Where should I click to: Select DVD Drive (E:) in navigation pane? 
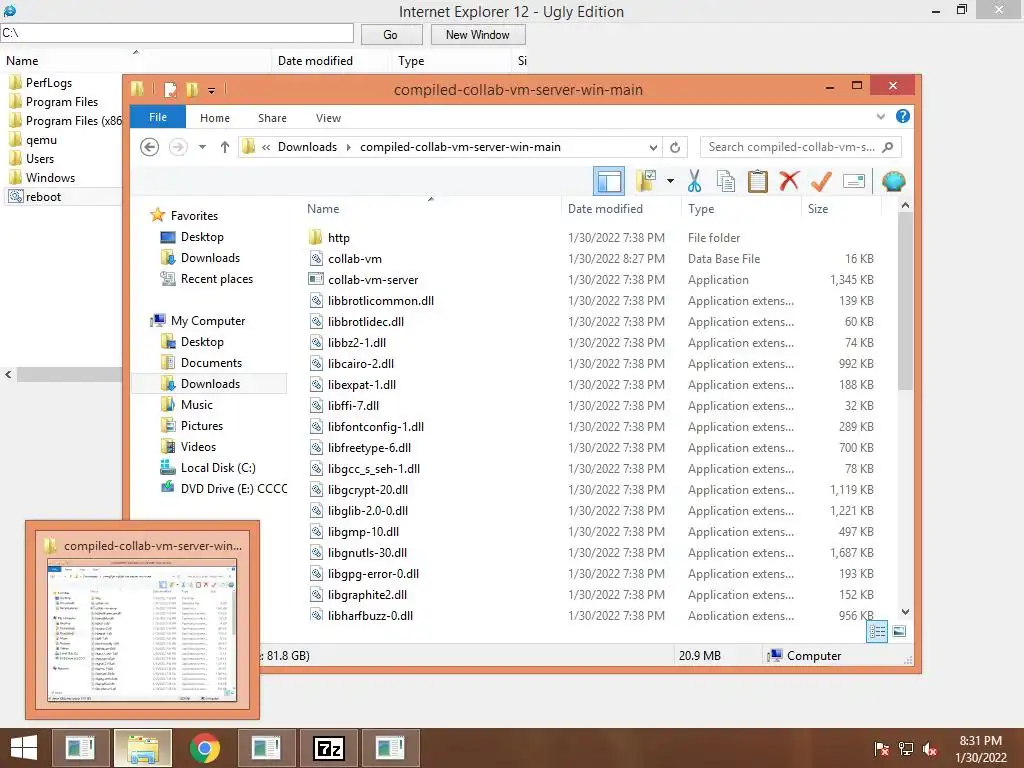tap(234, 488)
